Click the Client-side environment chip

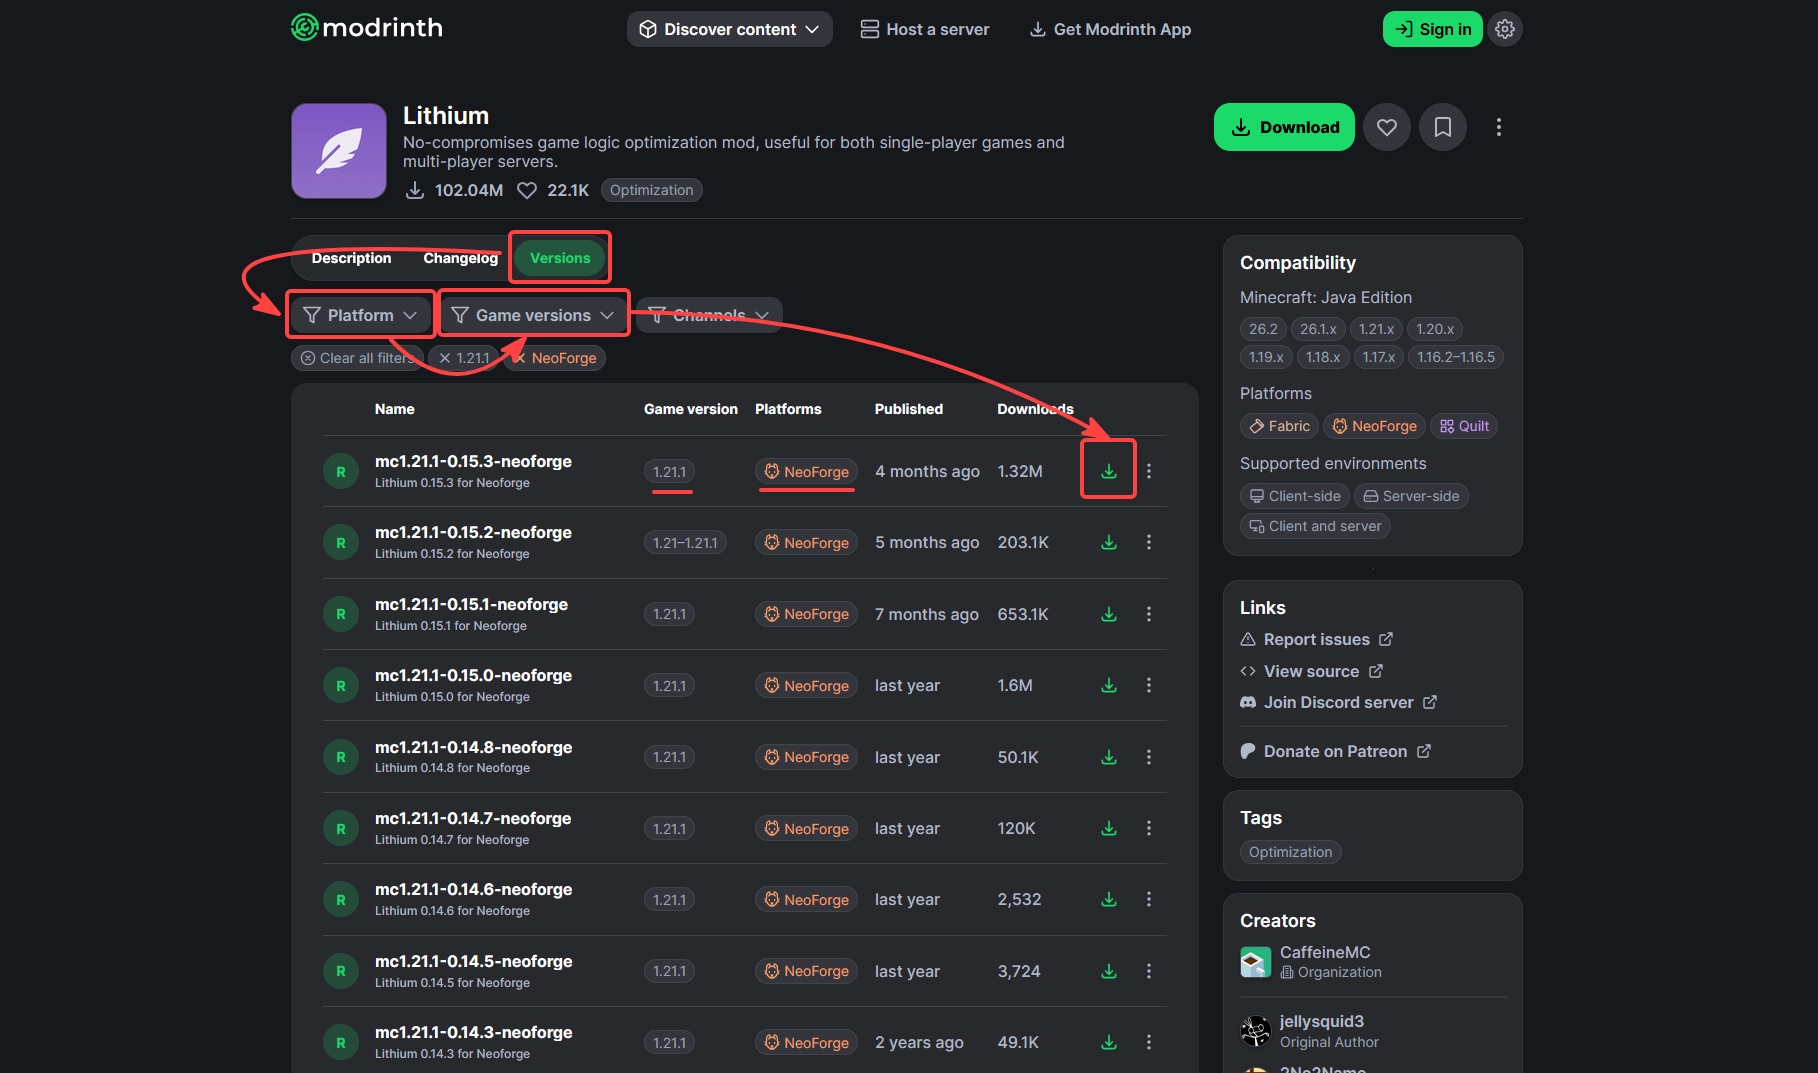[1294, 496]
